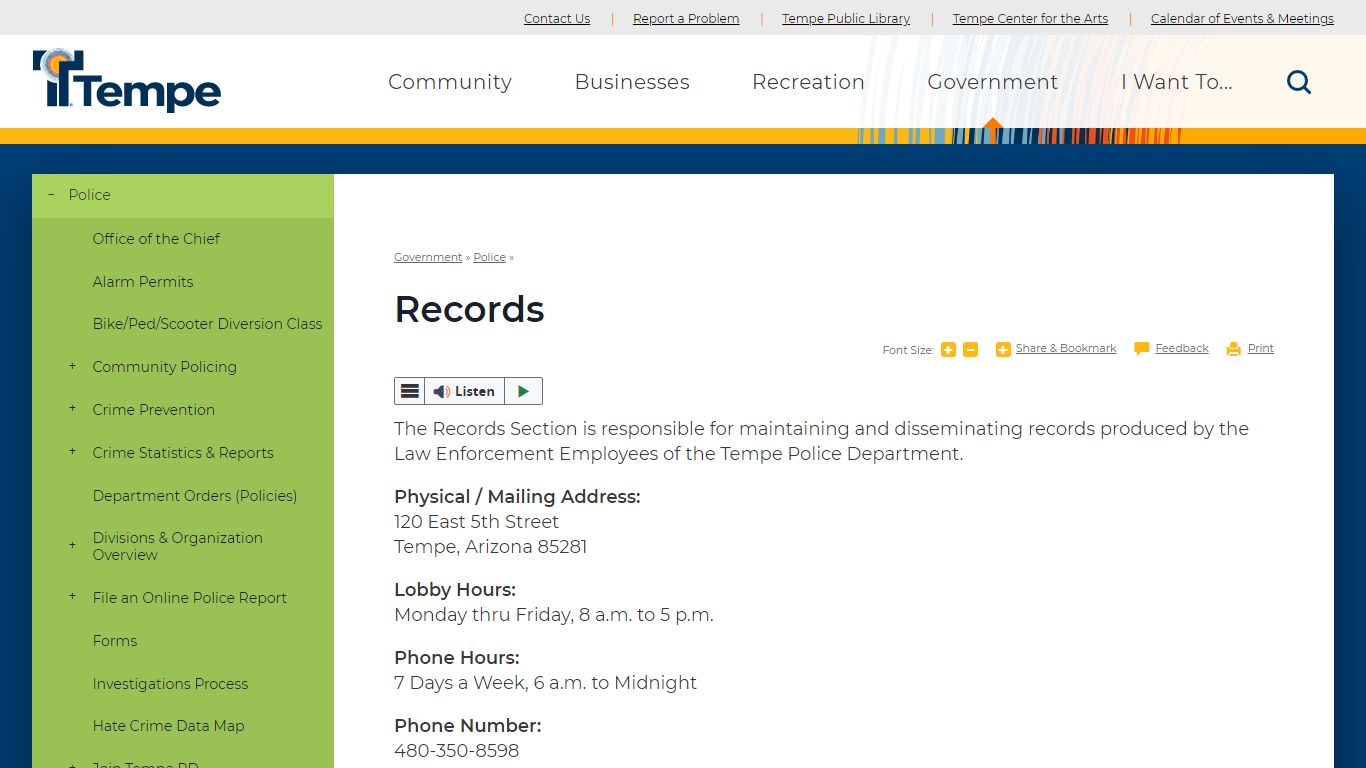Click the Tempe city logo
Screen dimensions: 1366x768
127,80
